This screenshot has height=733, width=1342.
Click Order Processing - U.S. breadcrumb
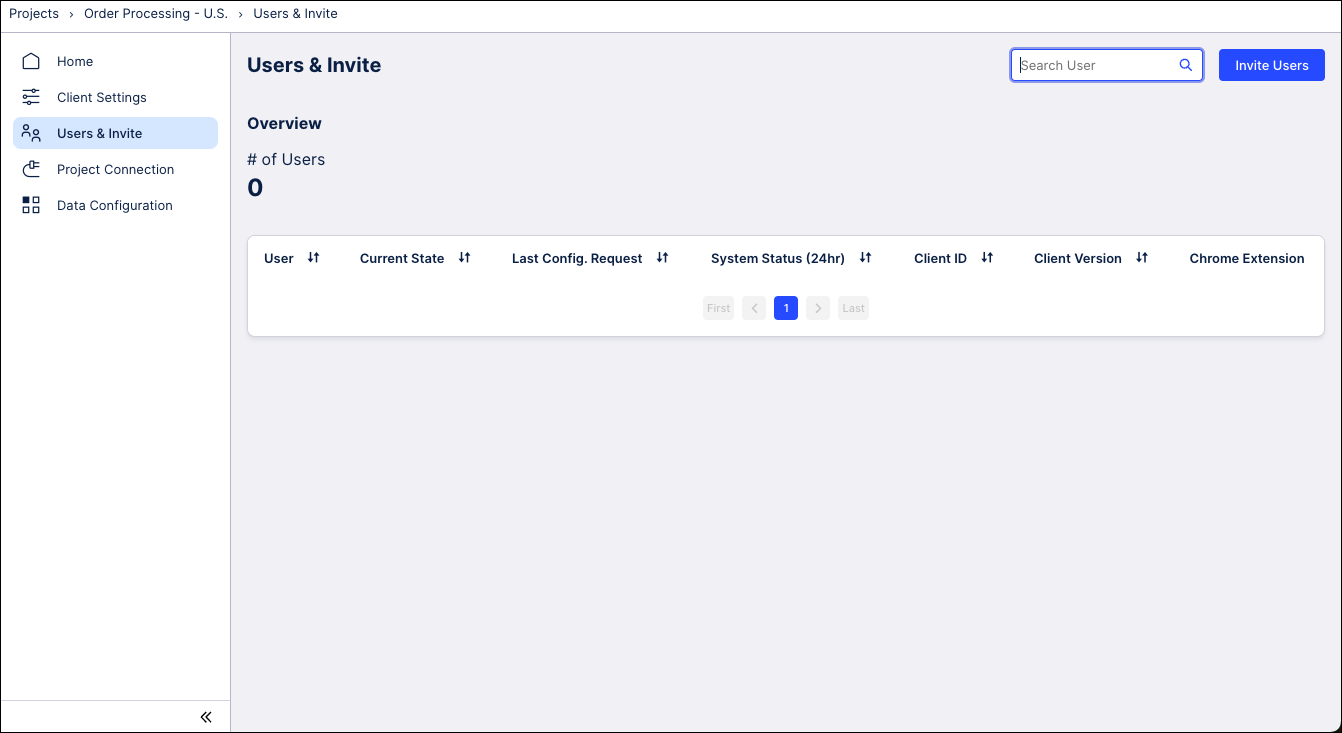click(156, 14)
